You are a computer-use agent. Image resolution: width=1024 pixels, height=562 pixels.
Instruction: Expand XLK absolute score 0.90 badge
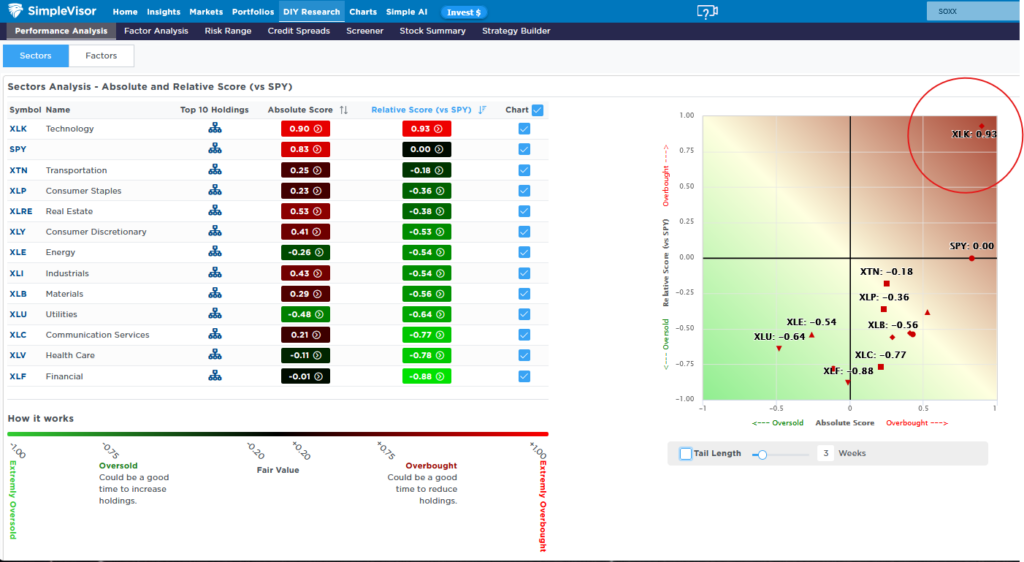click(305, 129)
